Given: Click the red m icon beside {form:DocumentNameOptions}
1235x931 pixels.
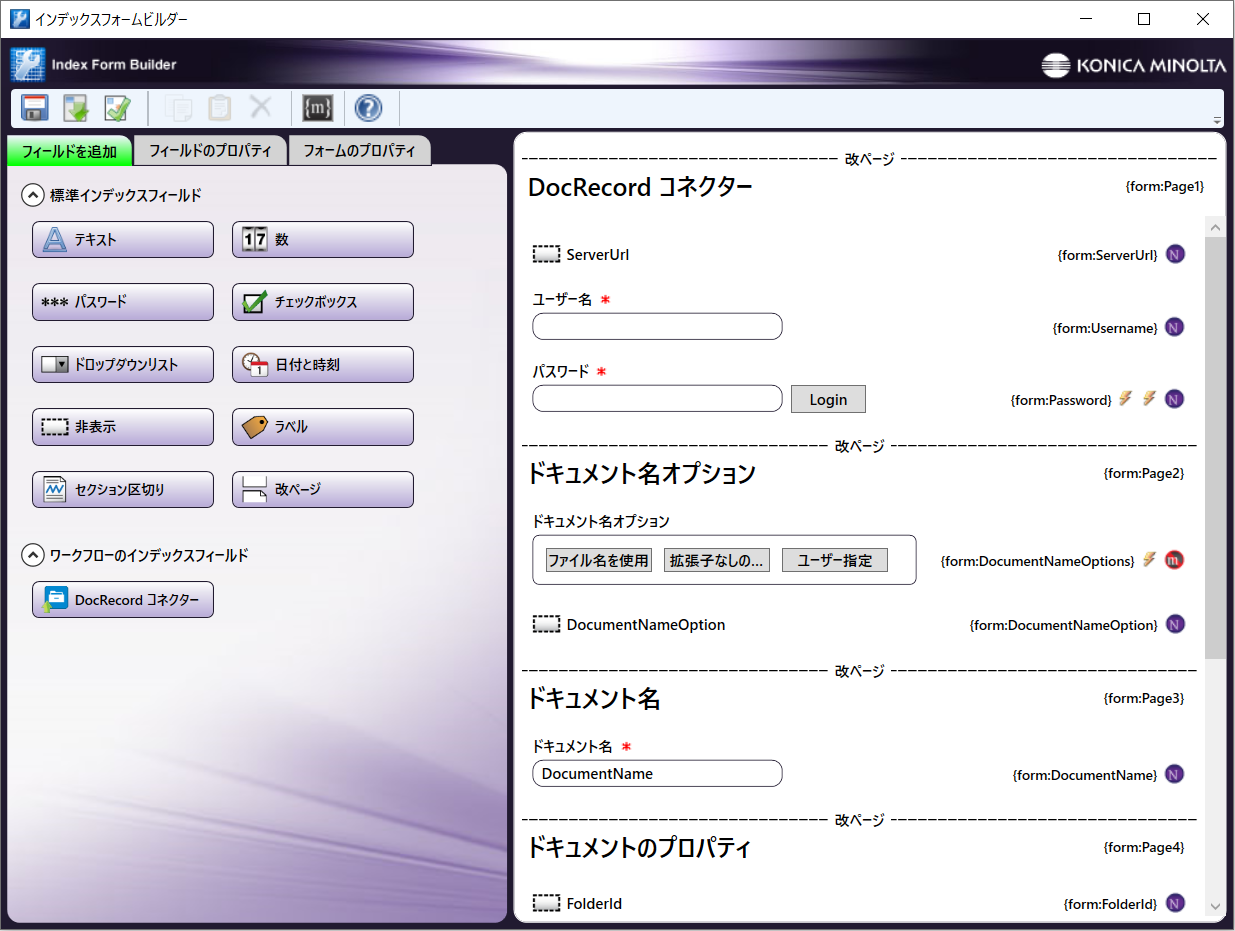Looking at the screenshot, I should click(1175, 560).
